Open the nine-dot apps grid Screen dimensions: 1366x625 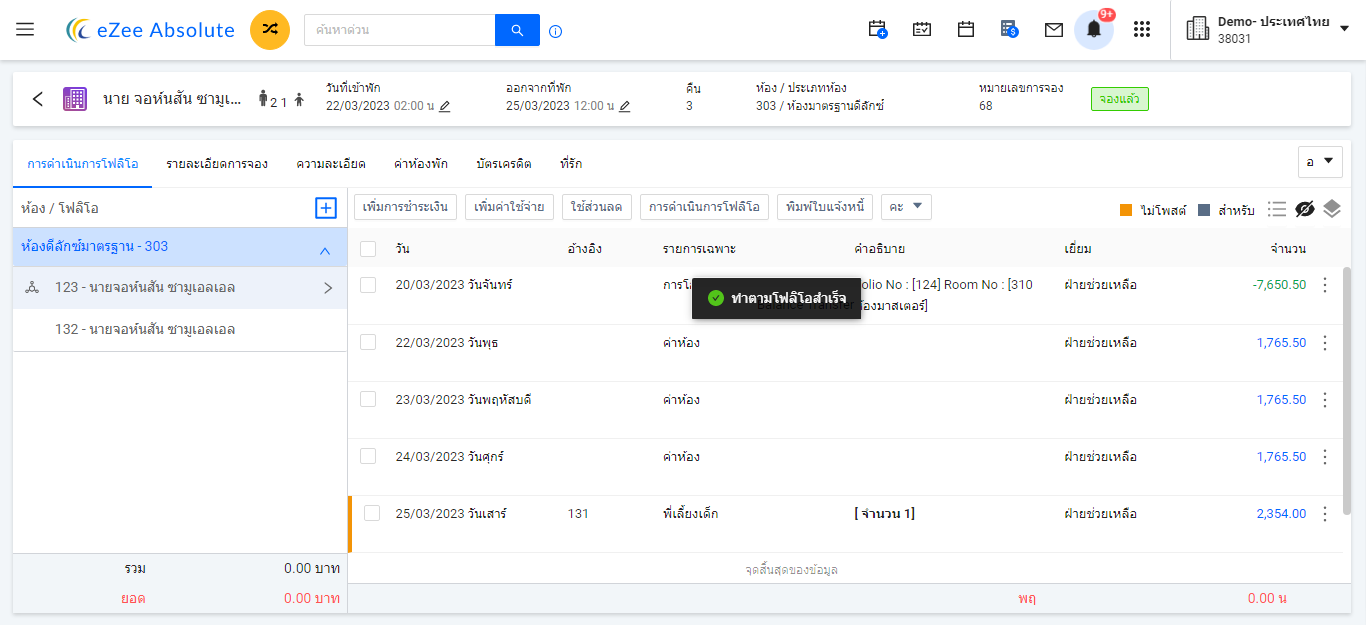1142,30
